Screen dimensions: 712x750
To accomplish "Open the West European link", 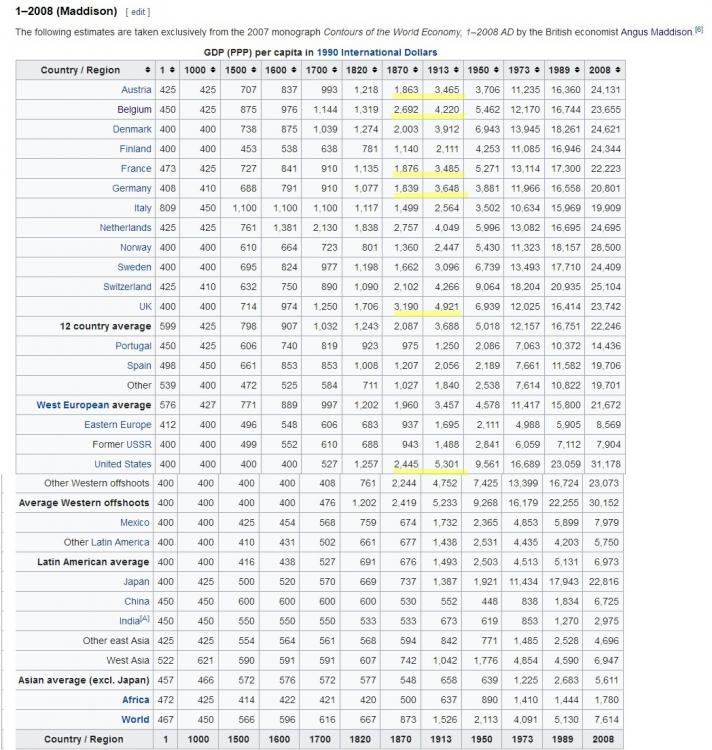I will (76, 405).
